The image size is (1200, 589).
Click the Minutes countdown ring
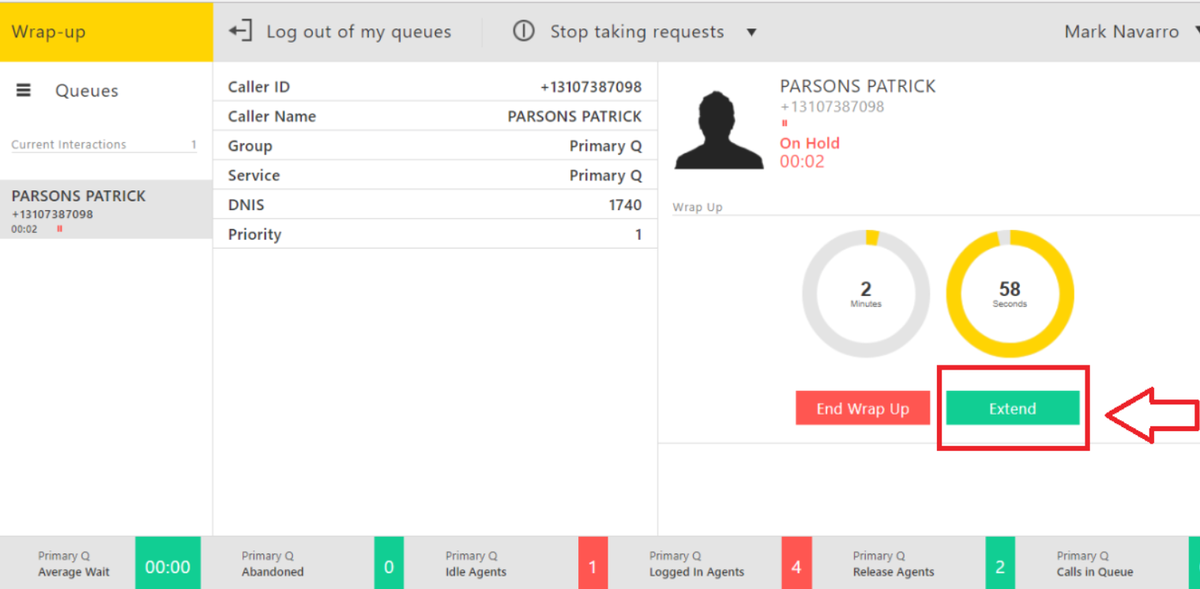(866, 293)
